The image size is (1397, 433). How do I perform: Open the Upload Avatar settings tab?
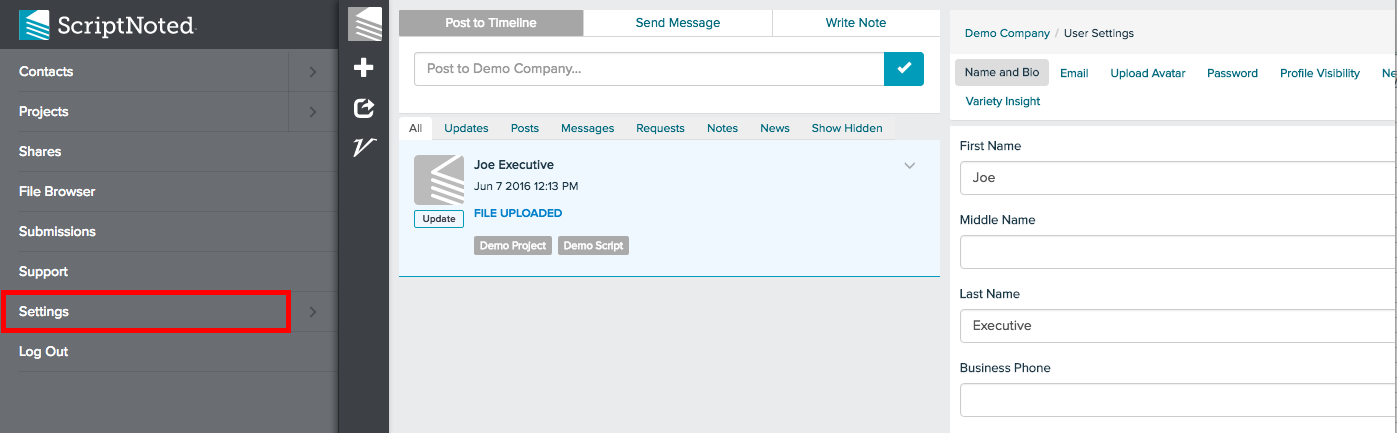(1148, 73)
